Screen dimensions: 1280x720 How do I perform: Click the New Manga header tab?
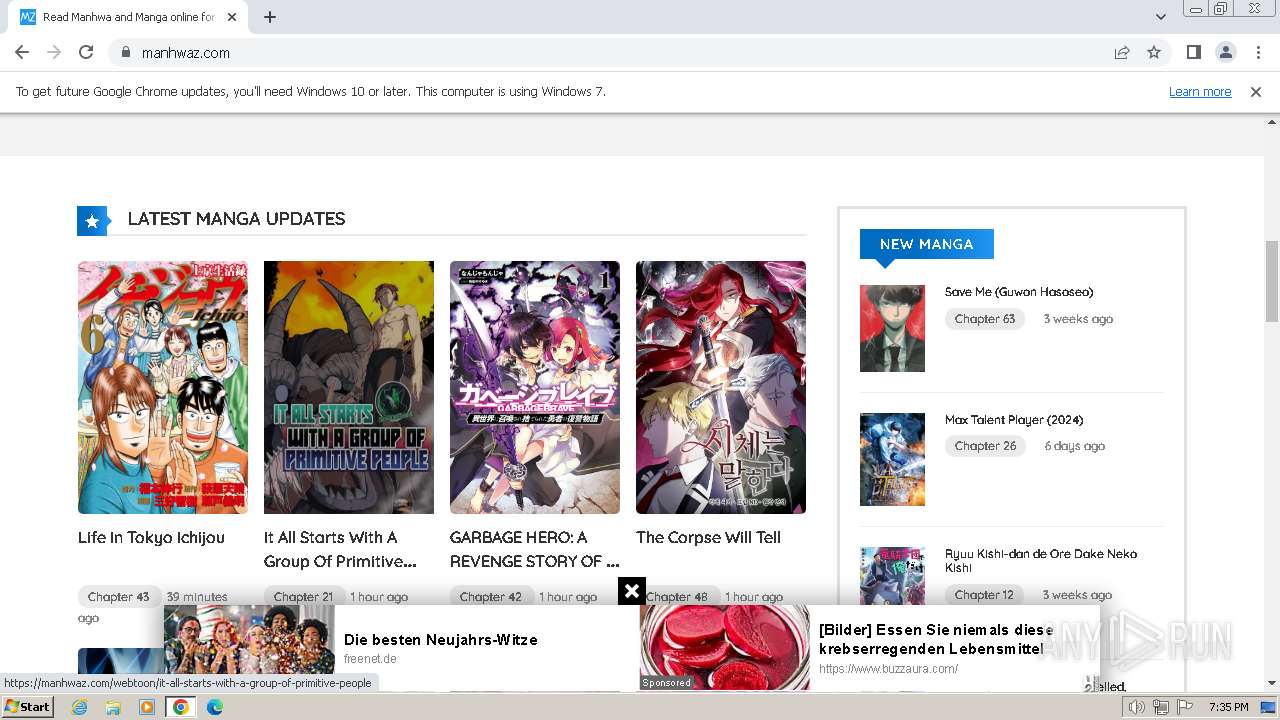pos(926,244)
